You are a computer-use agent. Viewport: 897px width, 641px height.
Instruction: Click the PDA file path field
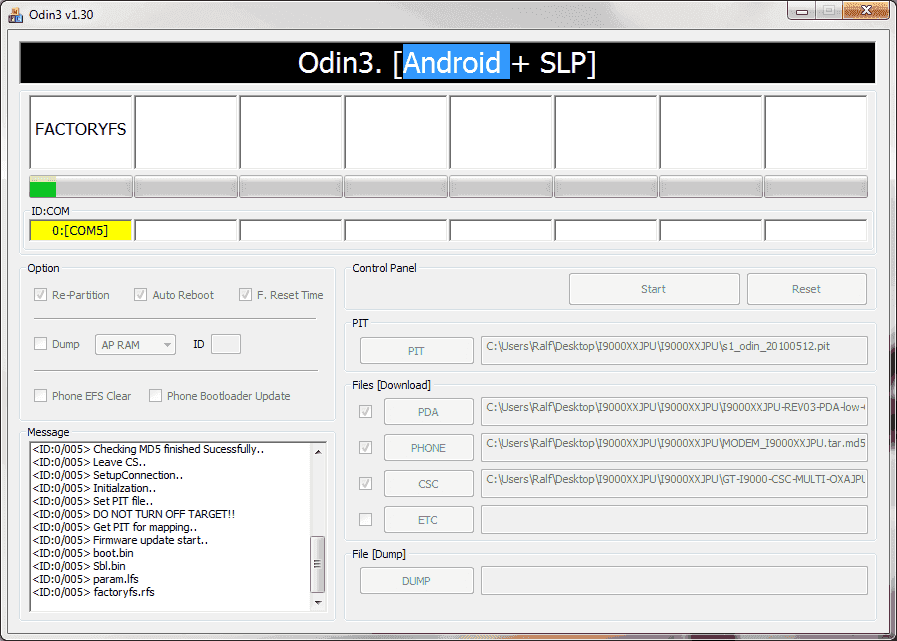674,411
